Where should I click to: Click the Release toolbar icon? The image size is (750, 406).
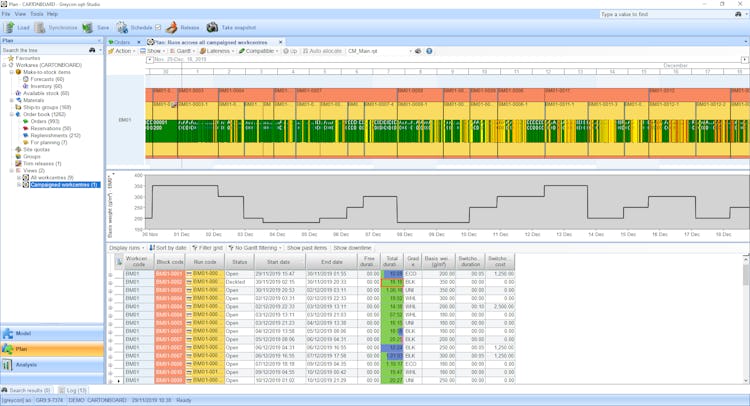click(x=171, y=28)
